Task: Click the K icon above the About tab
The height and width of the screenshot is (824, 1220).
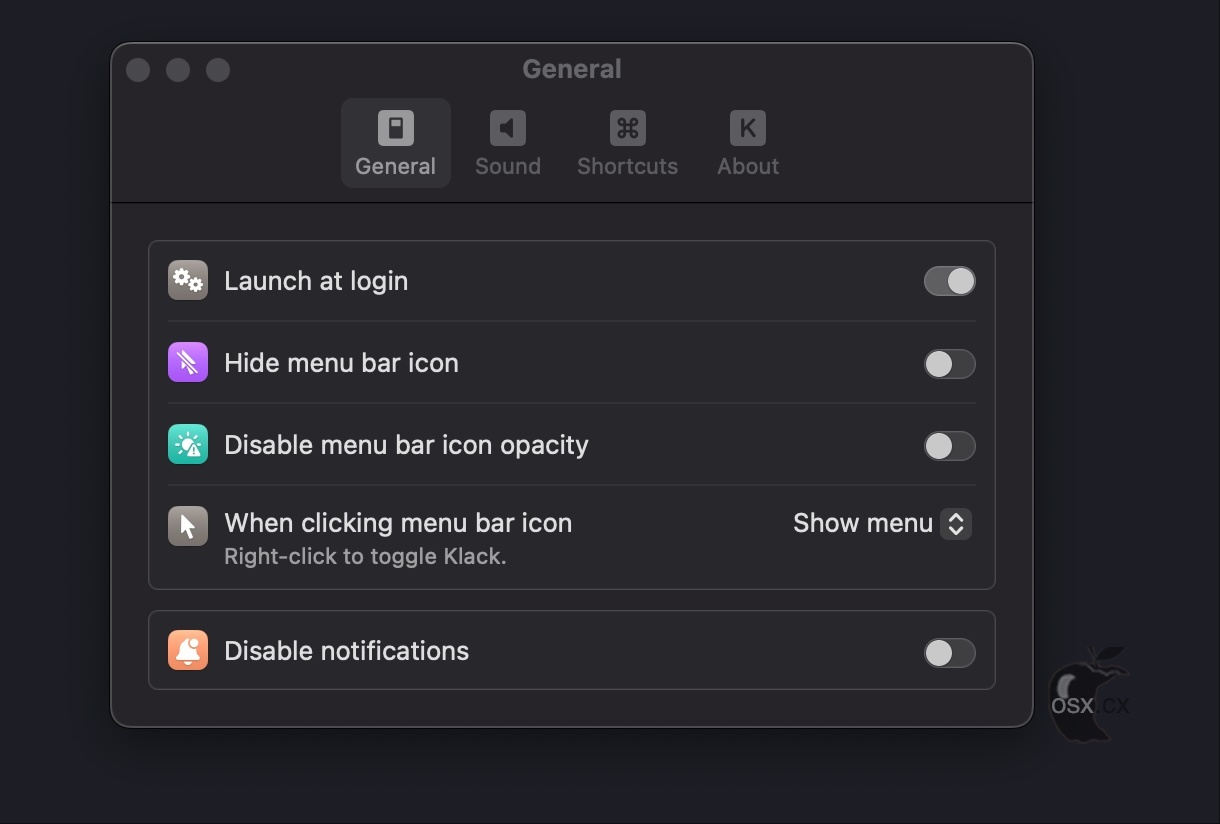Action: 747,126
